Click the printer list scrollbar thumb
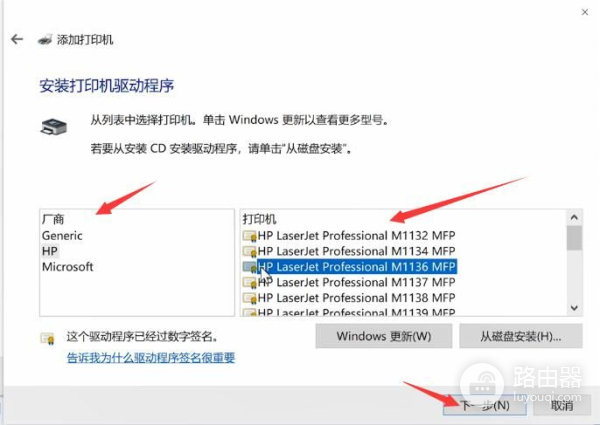 tap(574, 238)
